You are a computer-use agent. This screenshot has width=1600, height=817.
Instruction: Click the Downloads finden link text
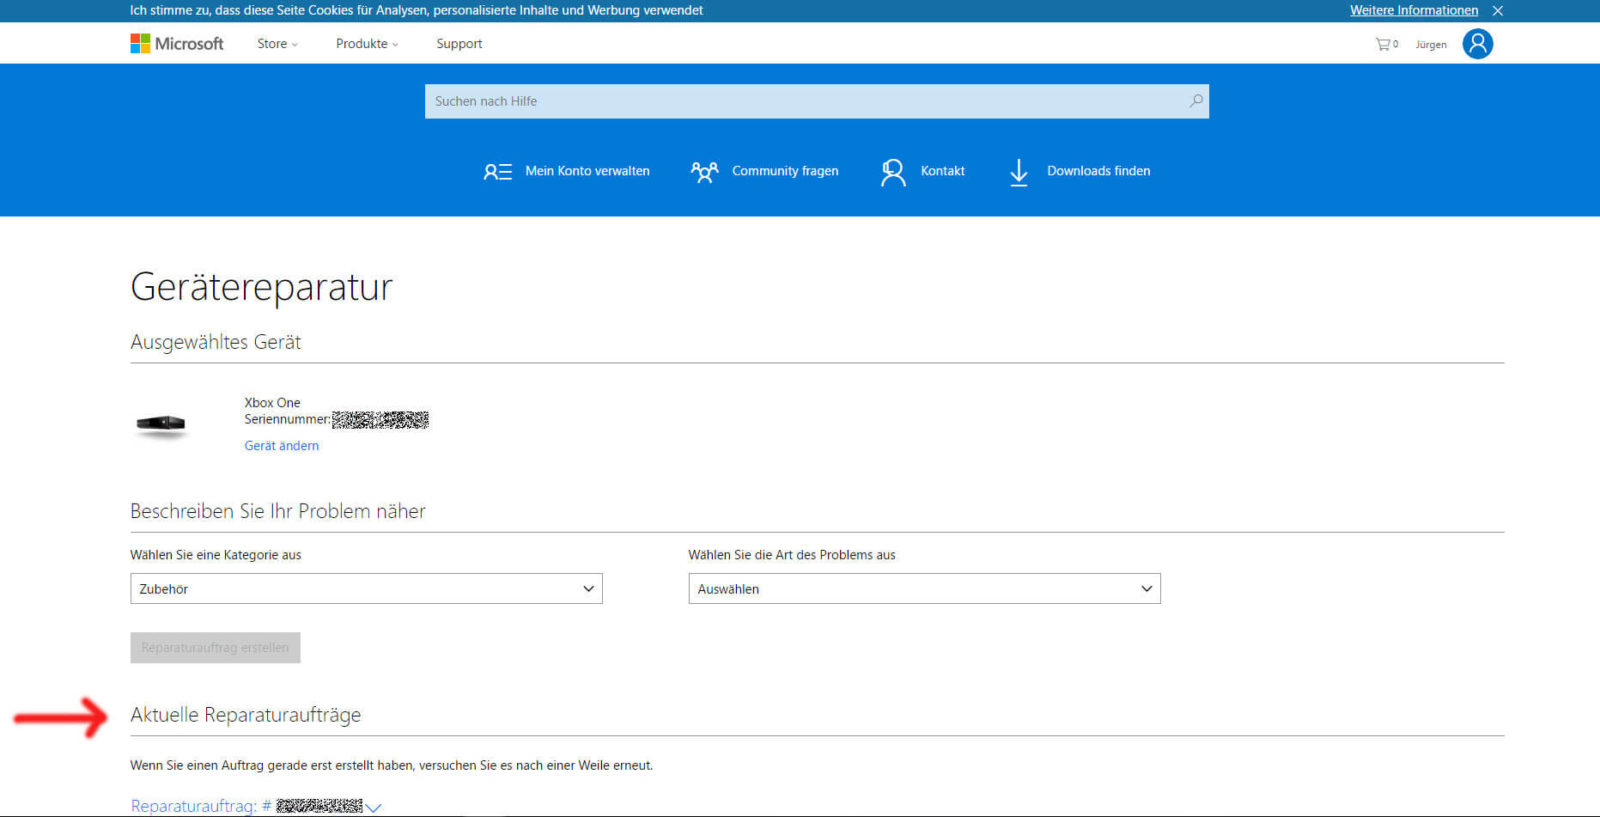[1099, 171]
